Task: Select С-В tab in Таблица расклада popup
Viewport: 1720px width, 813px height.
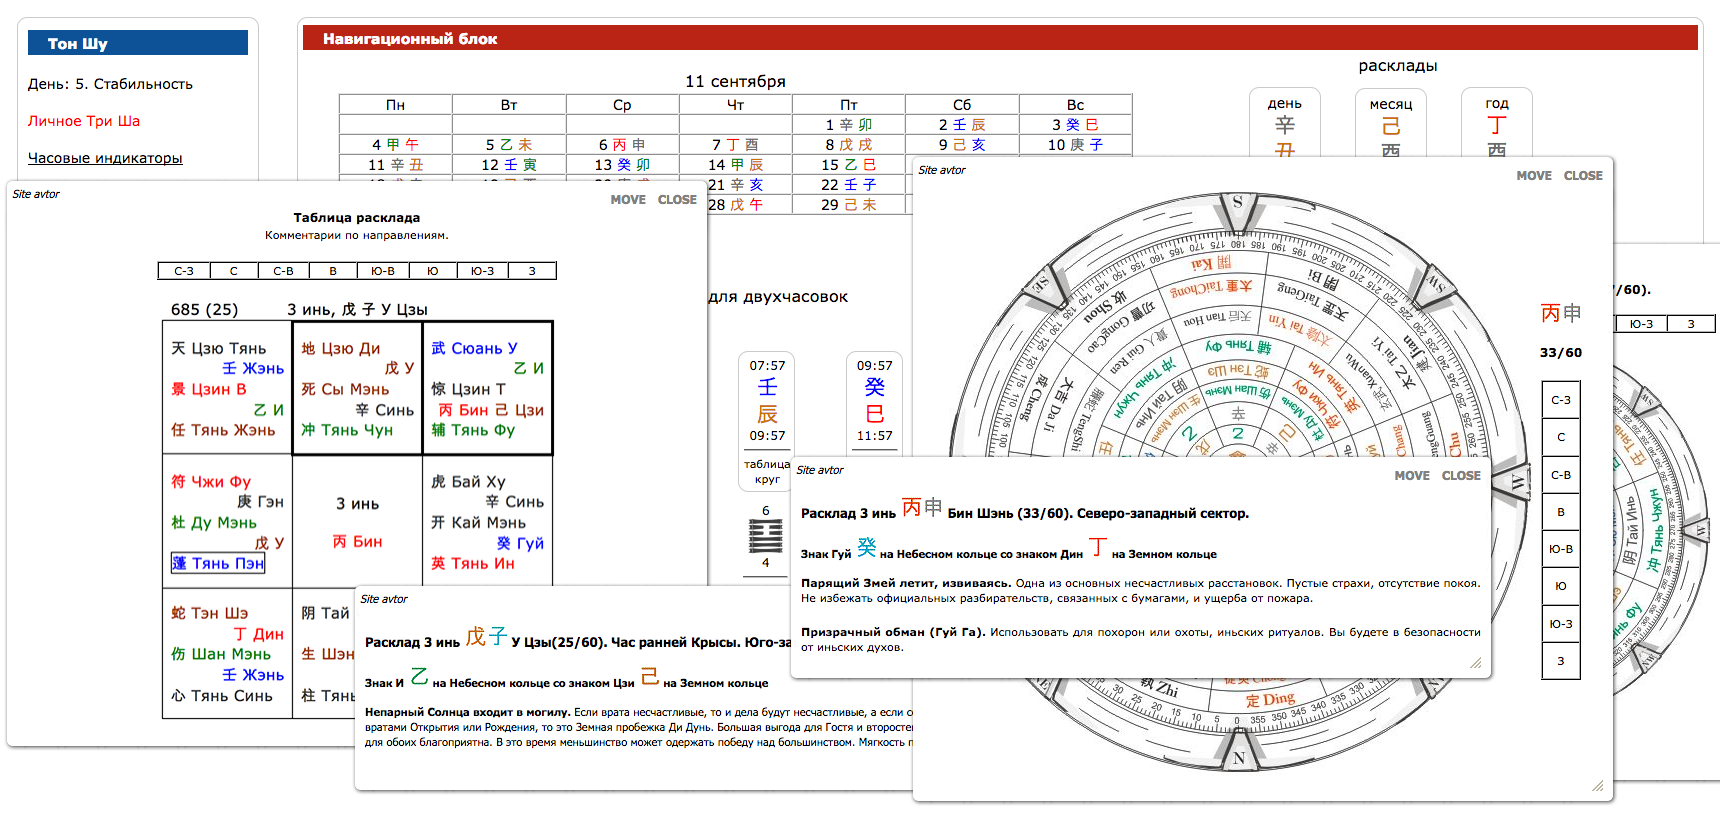Action: [284, 271]
